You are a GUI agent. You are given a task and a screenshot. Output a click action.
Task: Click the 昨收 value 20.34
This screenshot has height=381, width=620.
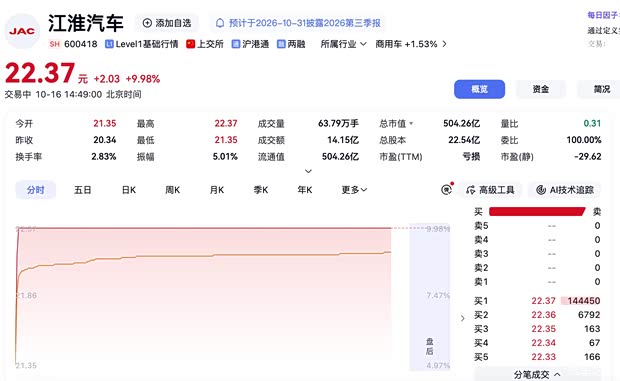coord(105,140)
